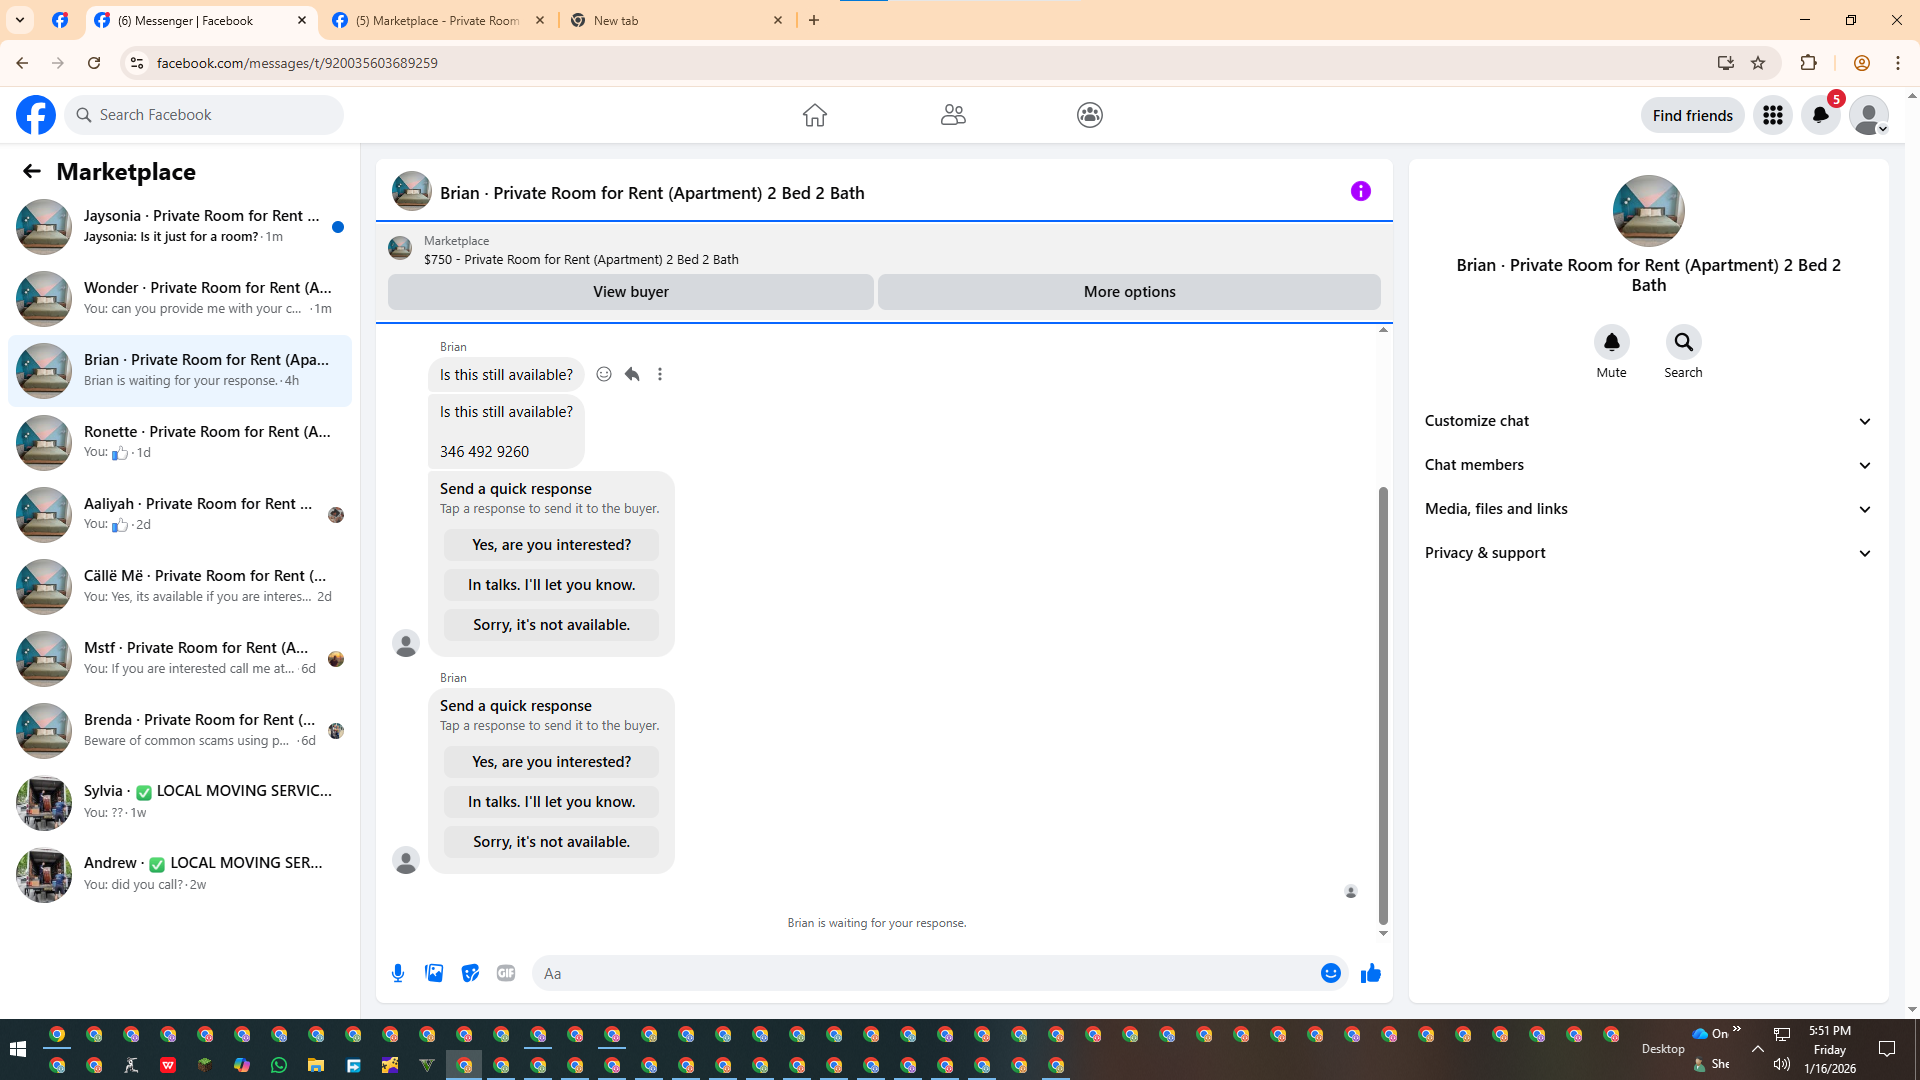Send "Yes, are you interested?" quick response
This screenshot has width=1920, height=1080.
pyautogui.click(x=551, y=762)
